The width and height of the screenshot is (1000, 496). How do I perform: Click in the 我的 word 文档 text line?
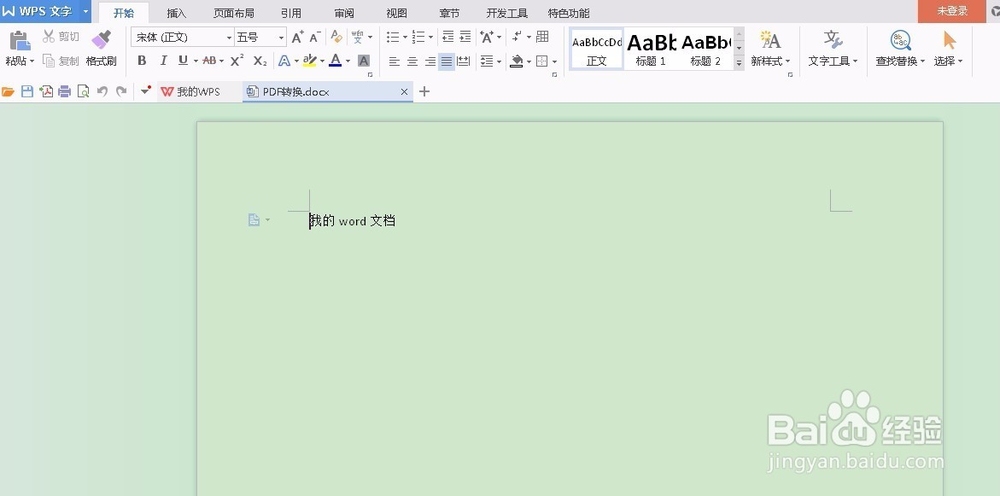pyautogui.click(x=353, y=221)
